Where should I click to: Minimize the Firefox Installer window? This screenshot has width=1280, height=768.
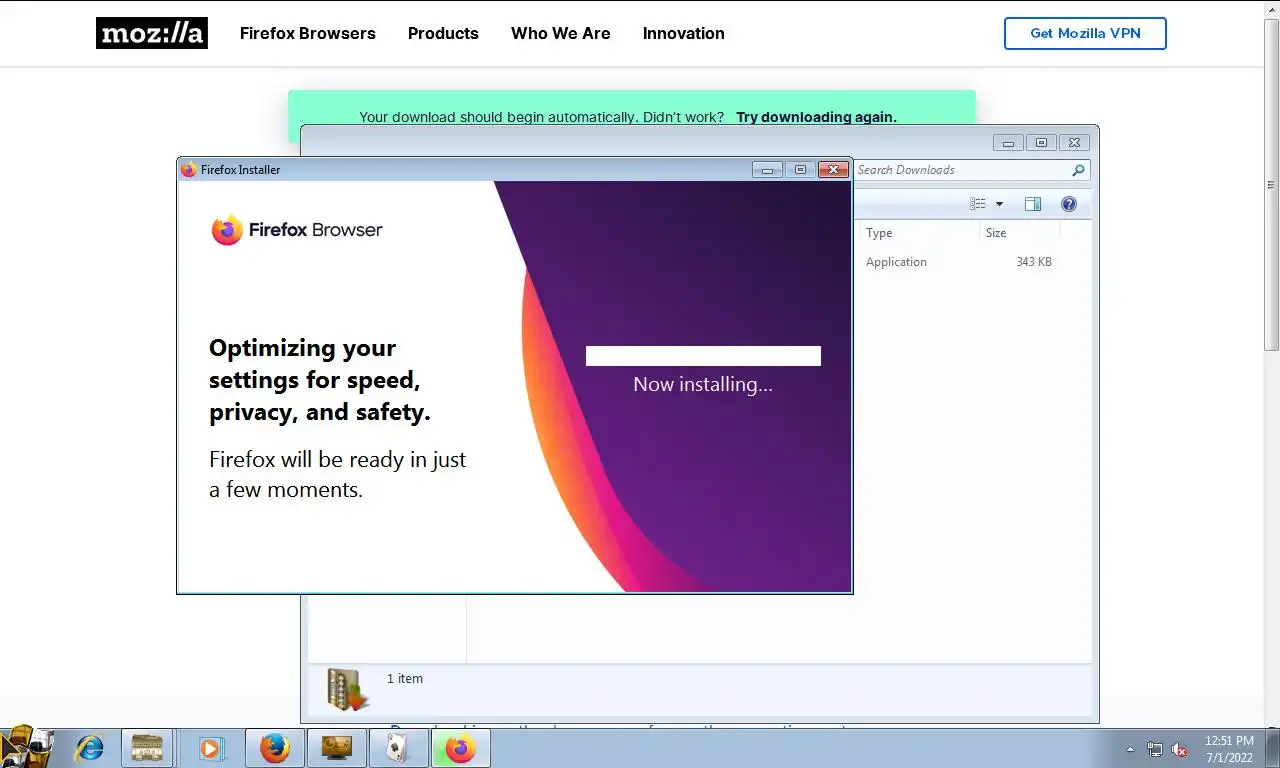pyautogui.click(x=768, y=170)
